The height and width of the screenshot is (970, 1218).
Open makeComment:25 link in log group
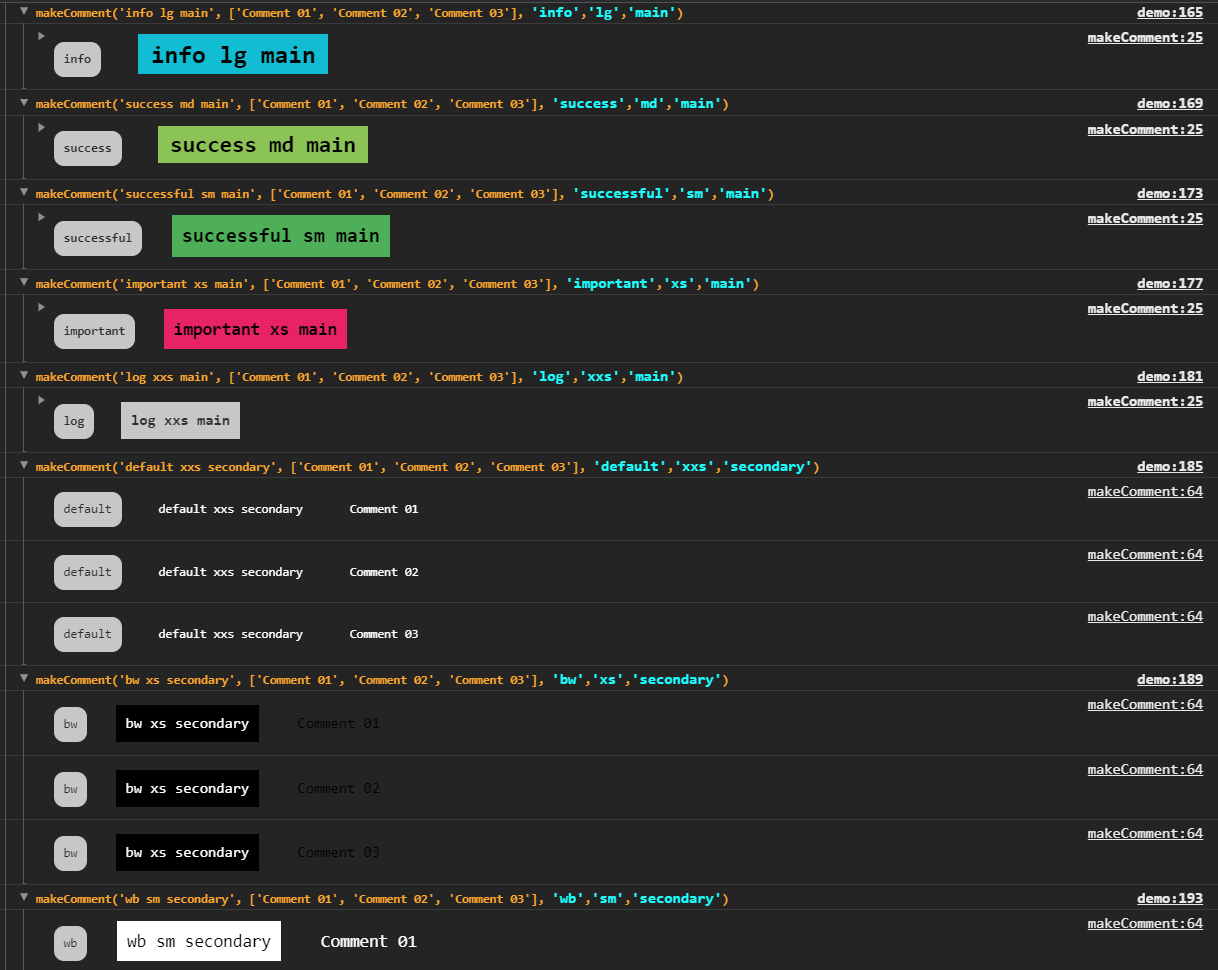[1145, 401]
